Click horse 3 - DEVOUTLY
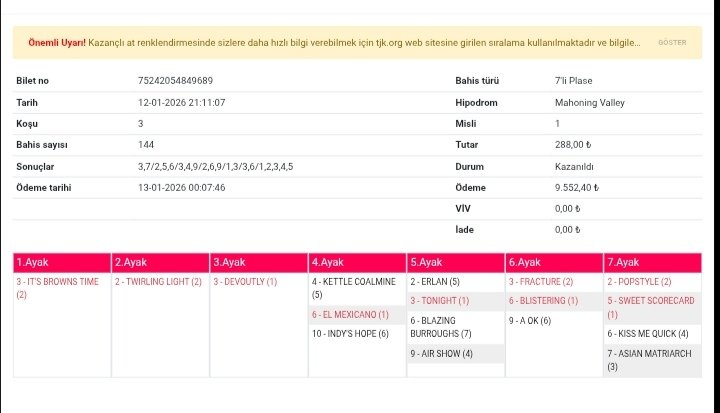 click(245, 282)
